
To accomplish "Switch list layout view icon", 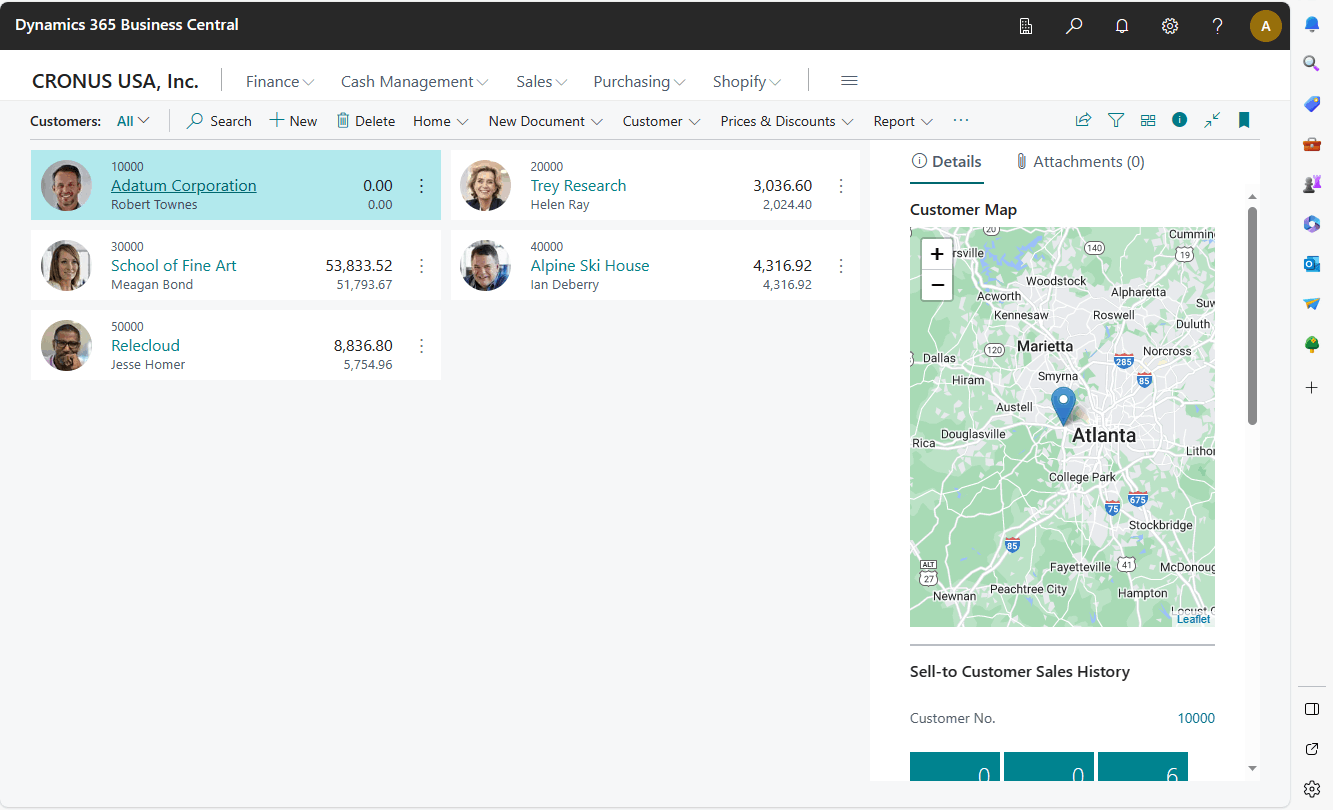I will (x=1148, y=120).
